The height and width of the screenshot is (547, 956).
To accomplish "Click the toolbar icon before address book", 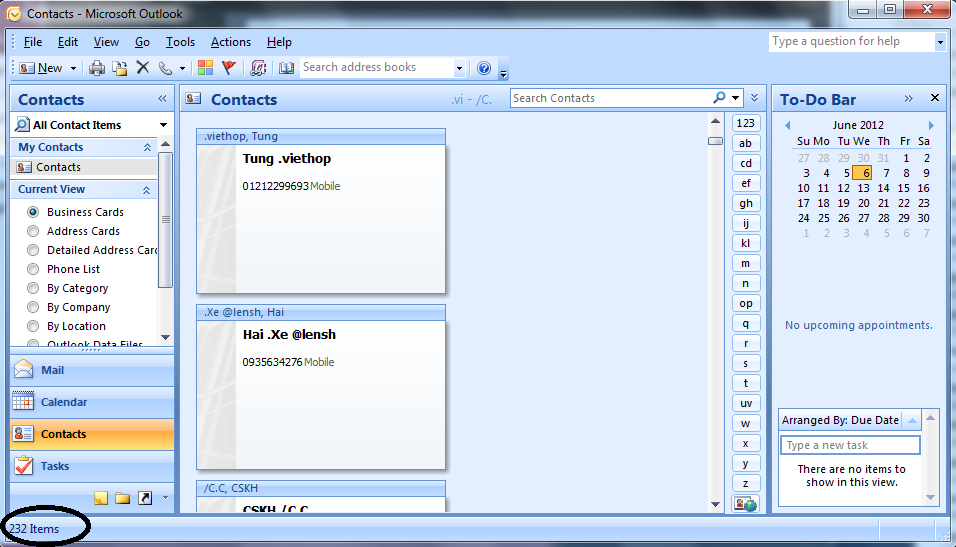I will click(258, 68).
